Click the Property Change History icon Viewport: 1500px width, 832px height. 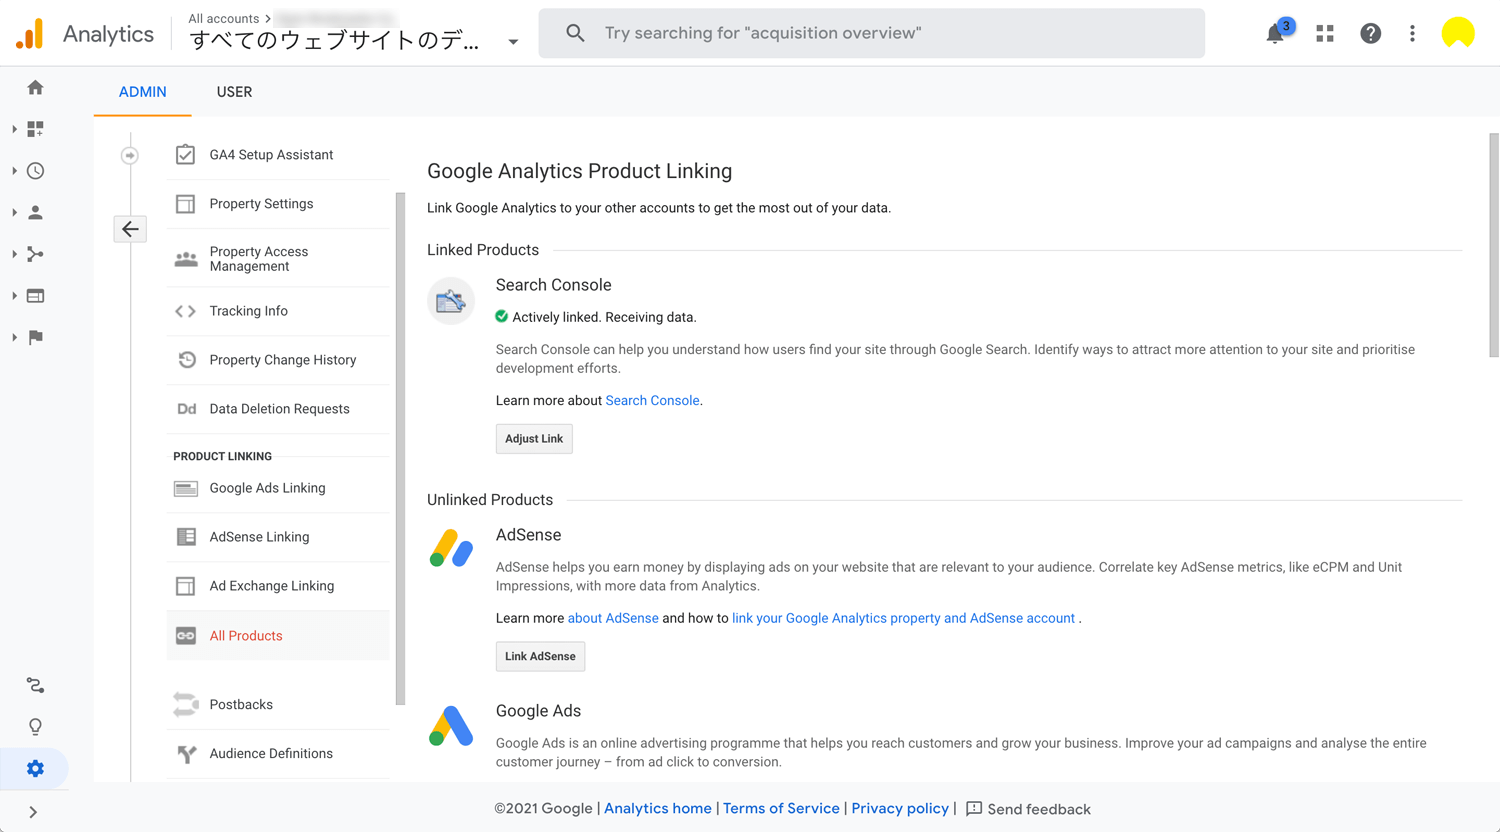coord(186,360)
